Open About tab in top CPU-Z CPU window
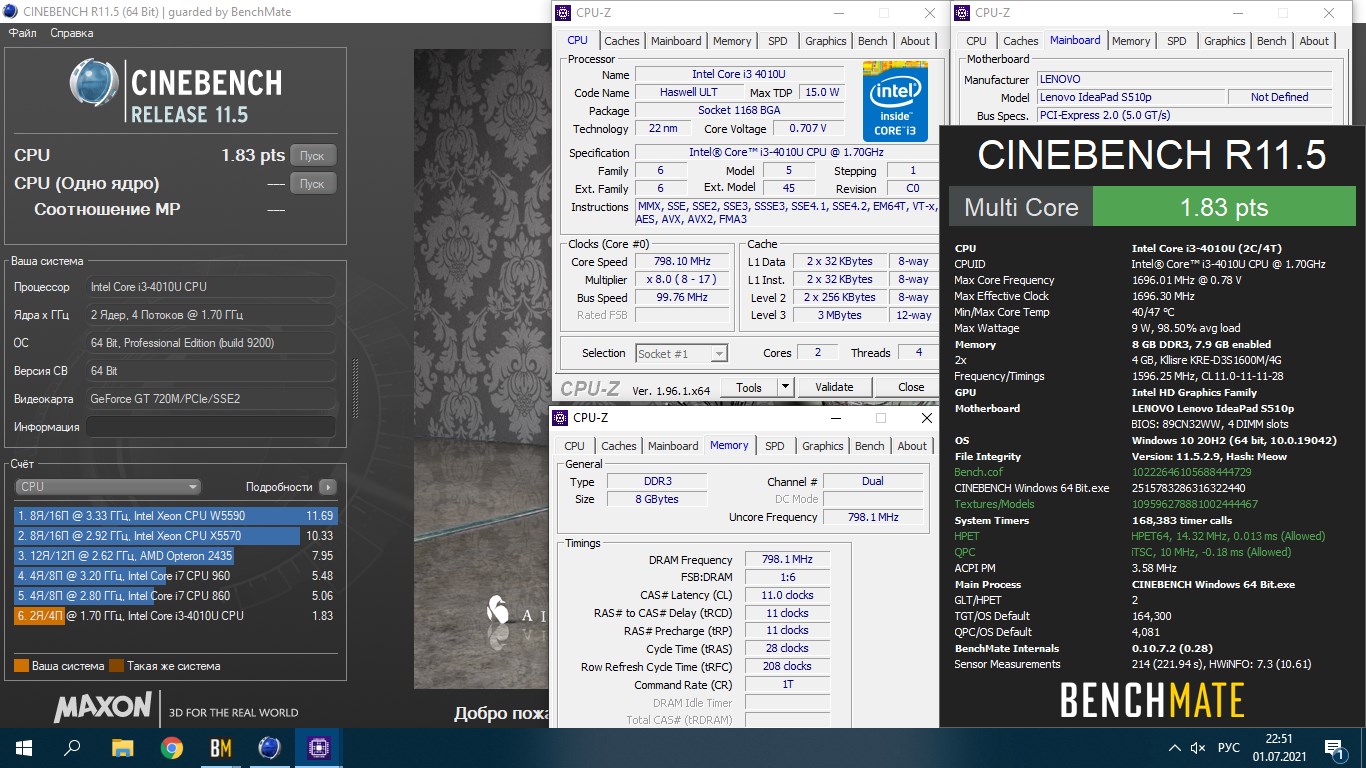This screenshot has height=768, width=1366. 915,41
